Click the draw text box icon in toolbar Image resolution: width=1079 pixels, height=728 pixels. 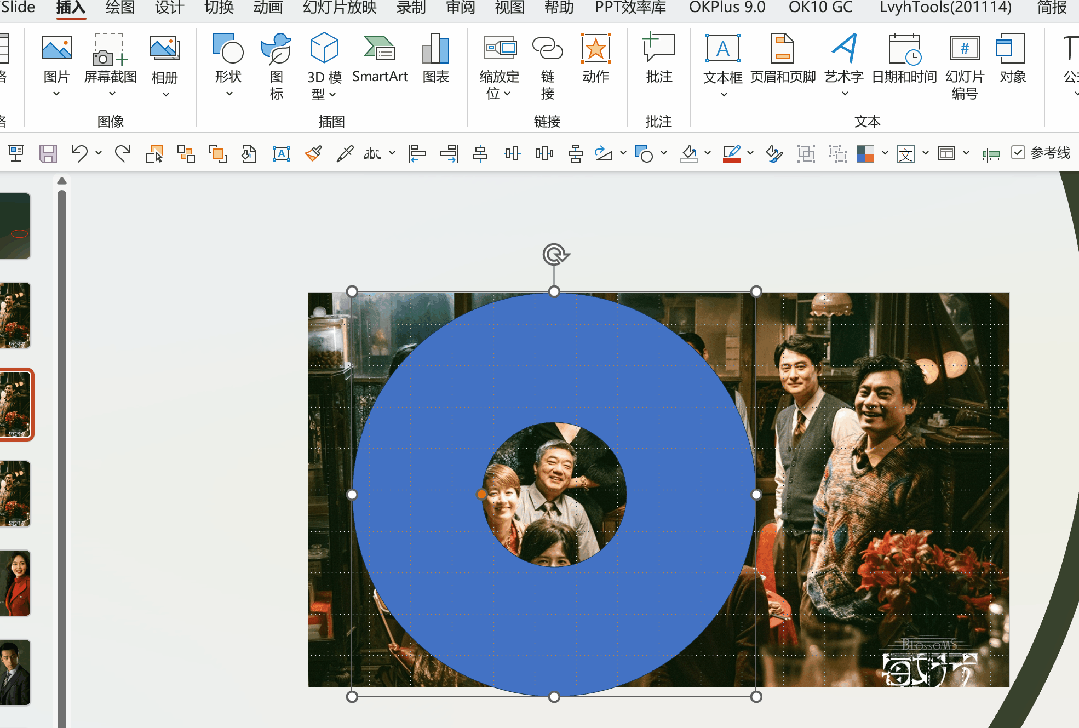(281, 153)
